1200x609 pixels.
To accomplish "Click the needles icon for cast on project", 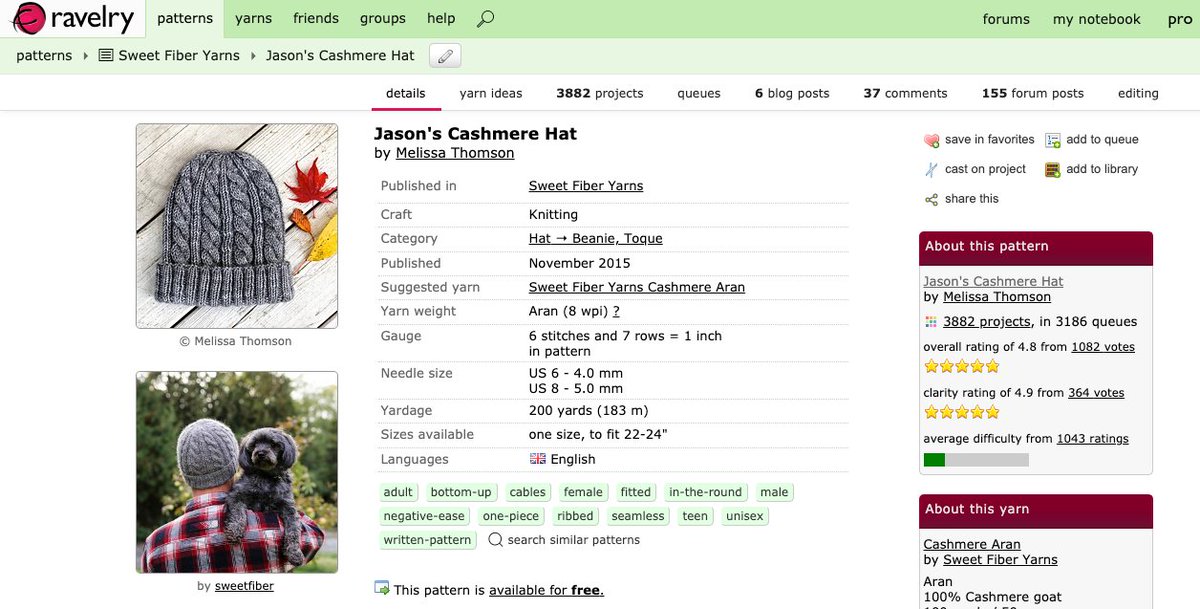I will pos(932,170).
